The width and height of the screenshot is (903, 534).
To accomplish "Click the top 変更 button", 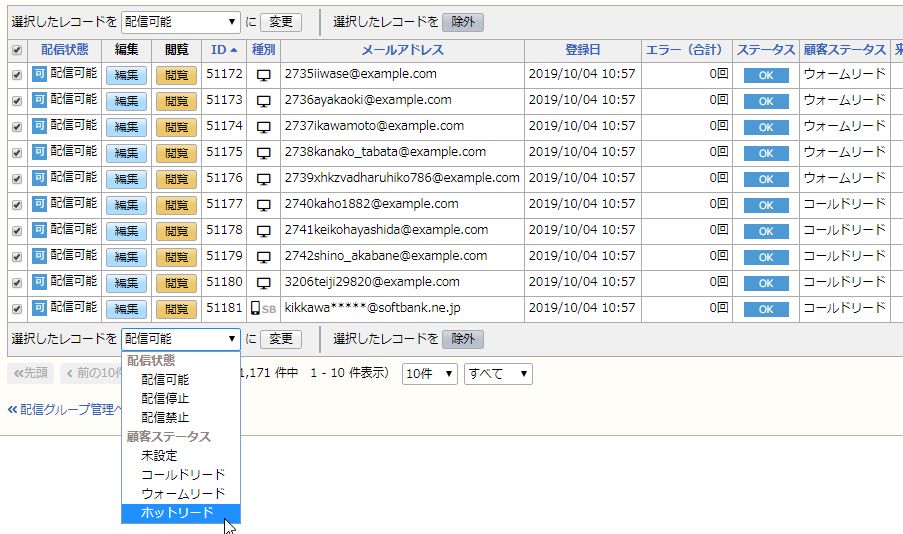I will coord(281,22).
